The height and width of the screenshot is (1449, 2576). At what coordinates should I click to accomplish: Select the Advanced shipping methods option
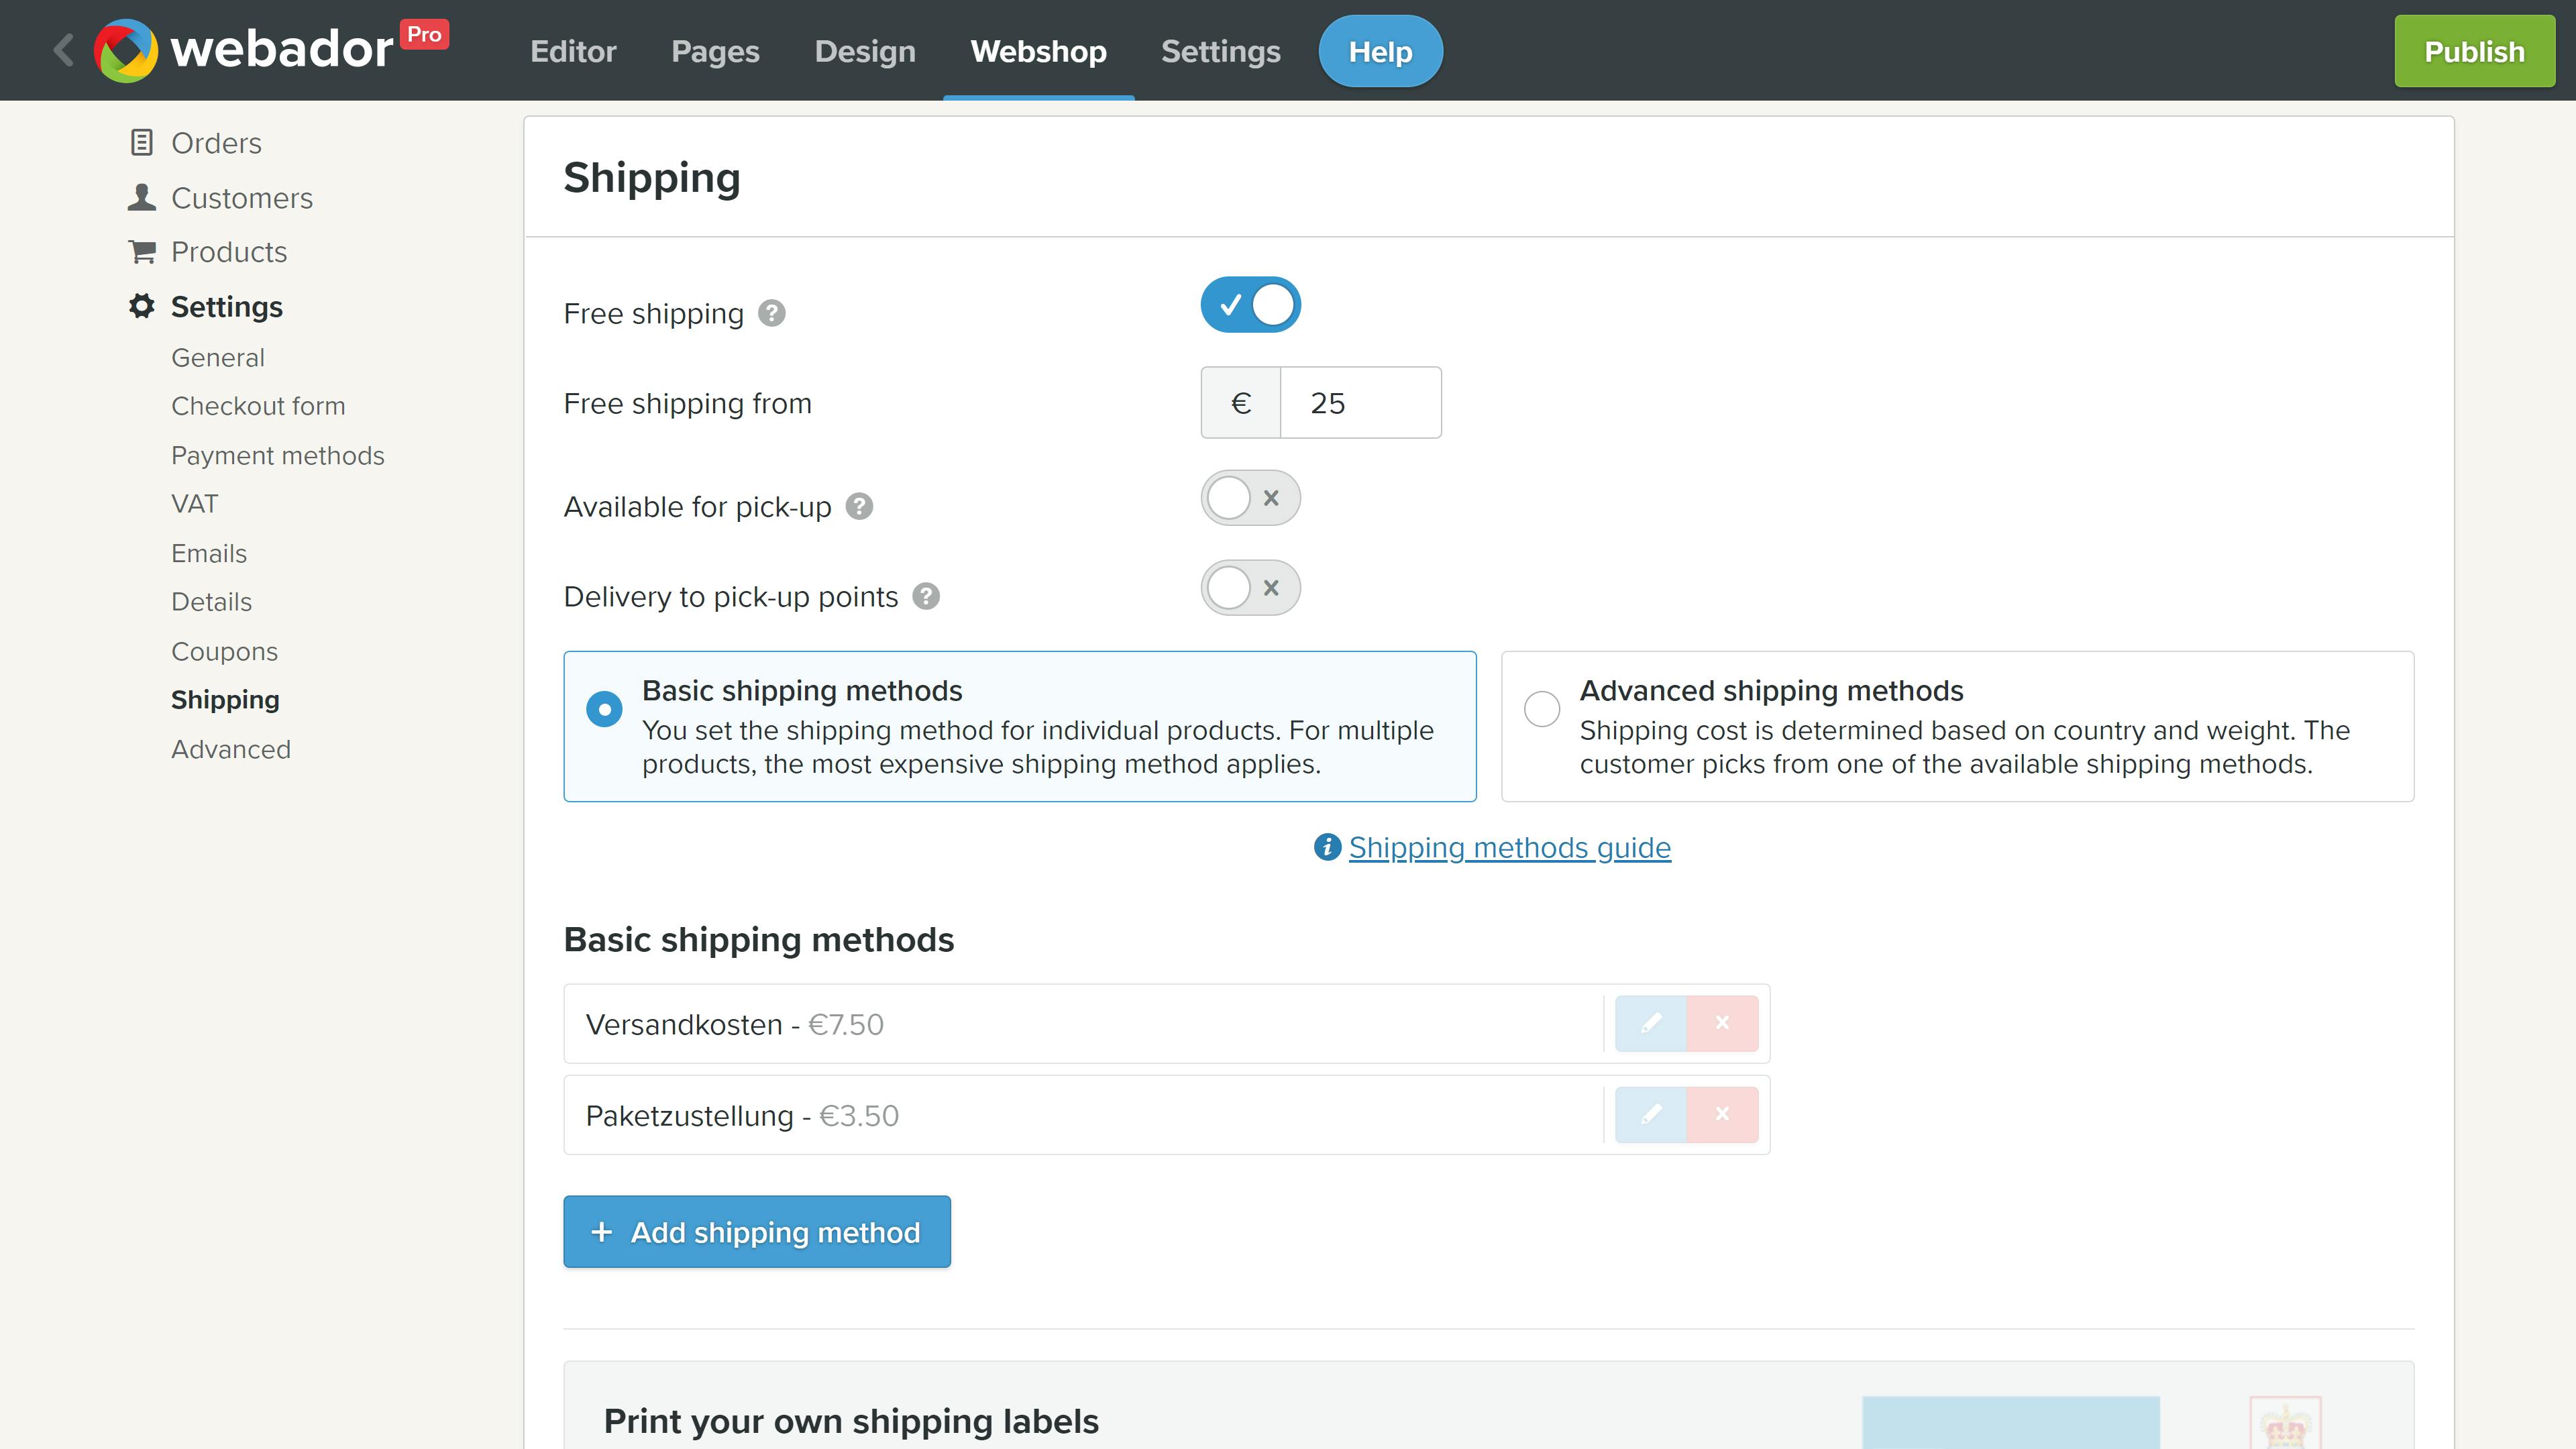tap(1541, 708)
